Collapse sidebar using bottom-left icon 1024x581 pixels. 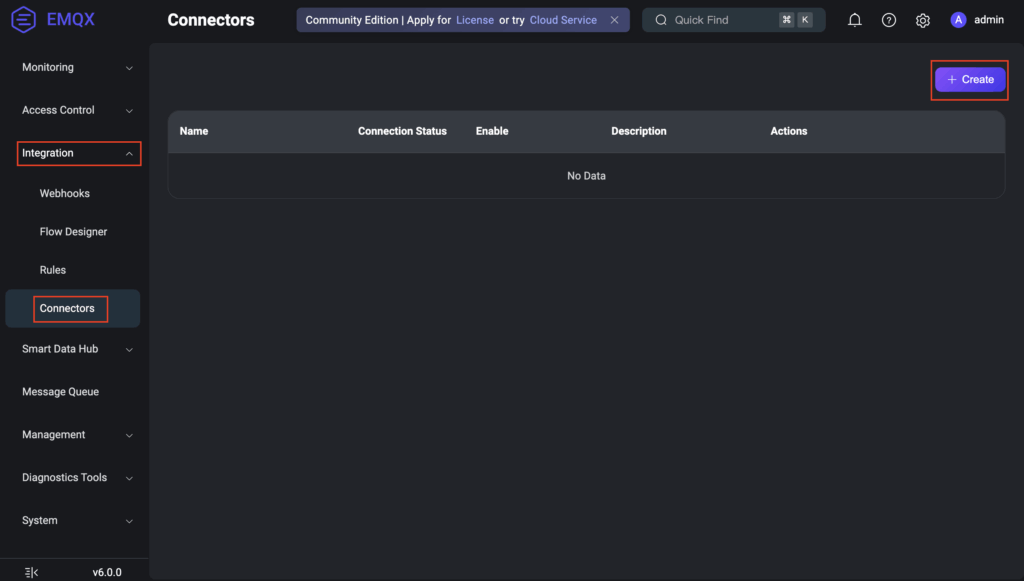pos(31,572)
